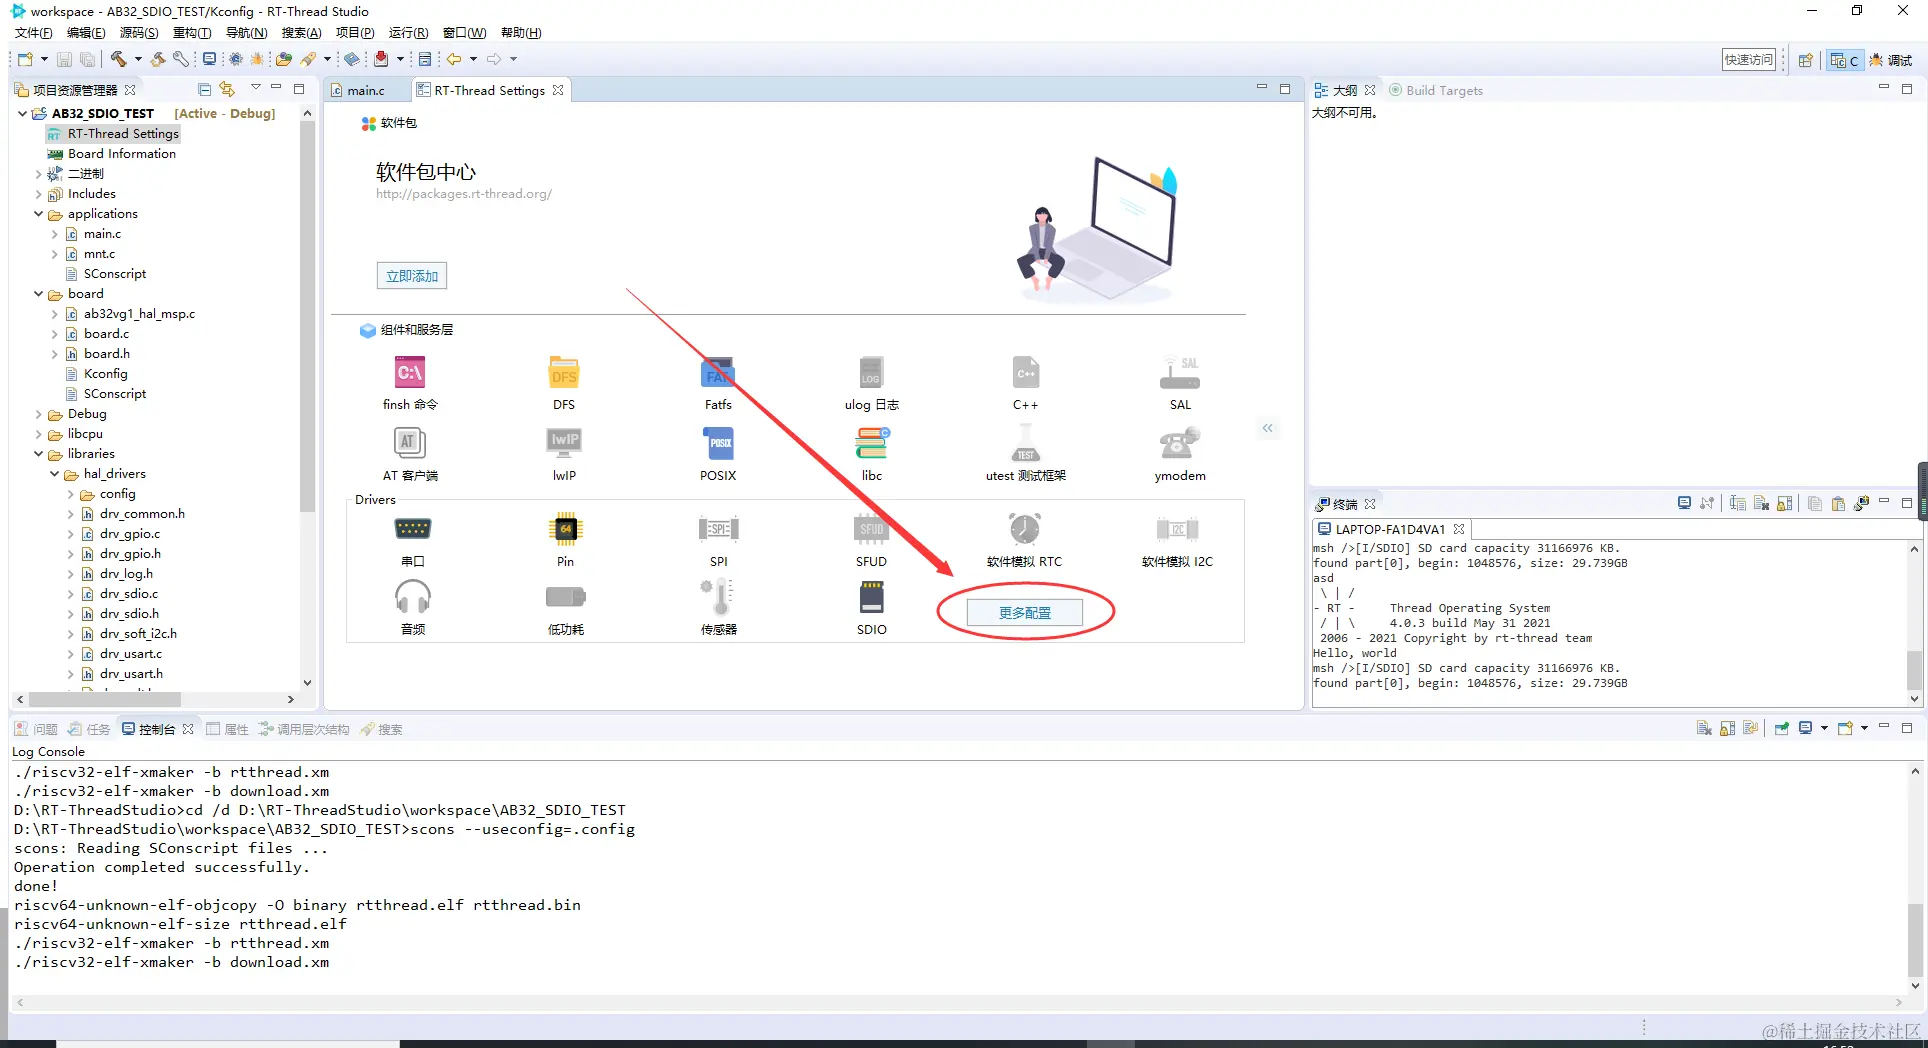Switch to the main.c editor tab
The width and height of the screenshot is (1928, 1048).
[366, 90]
